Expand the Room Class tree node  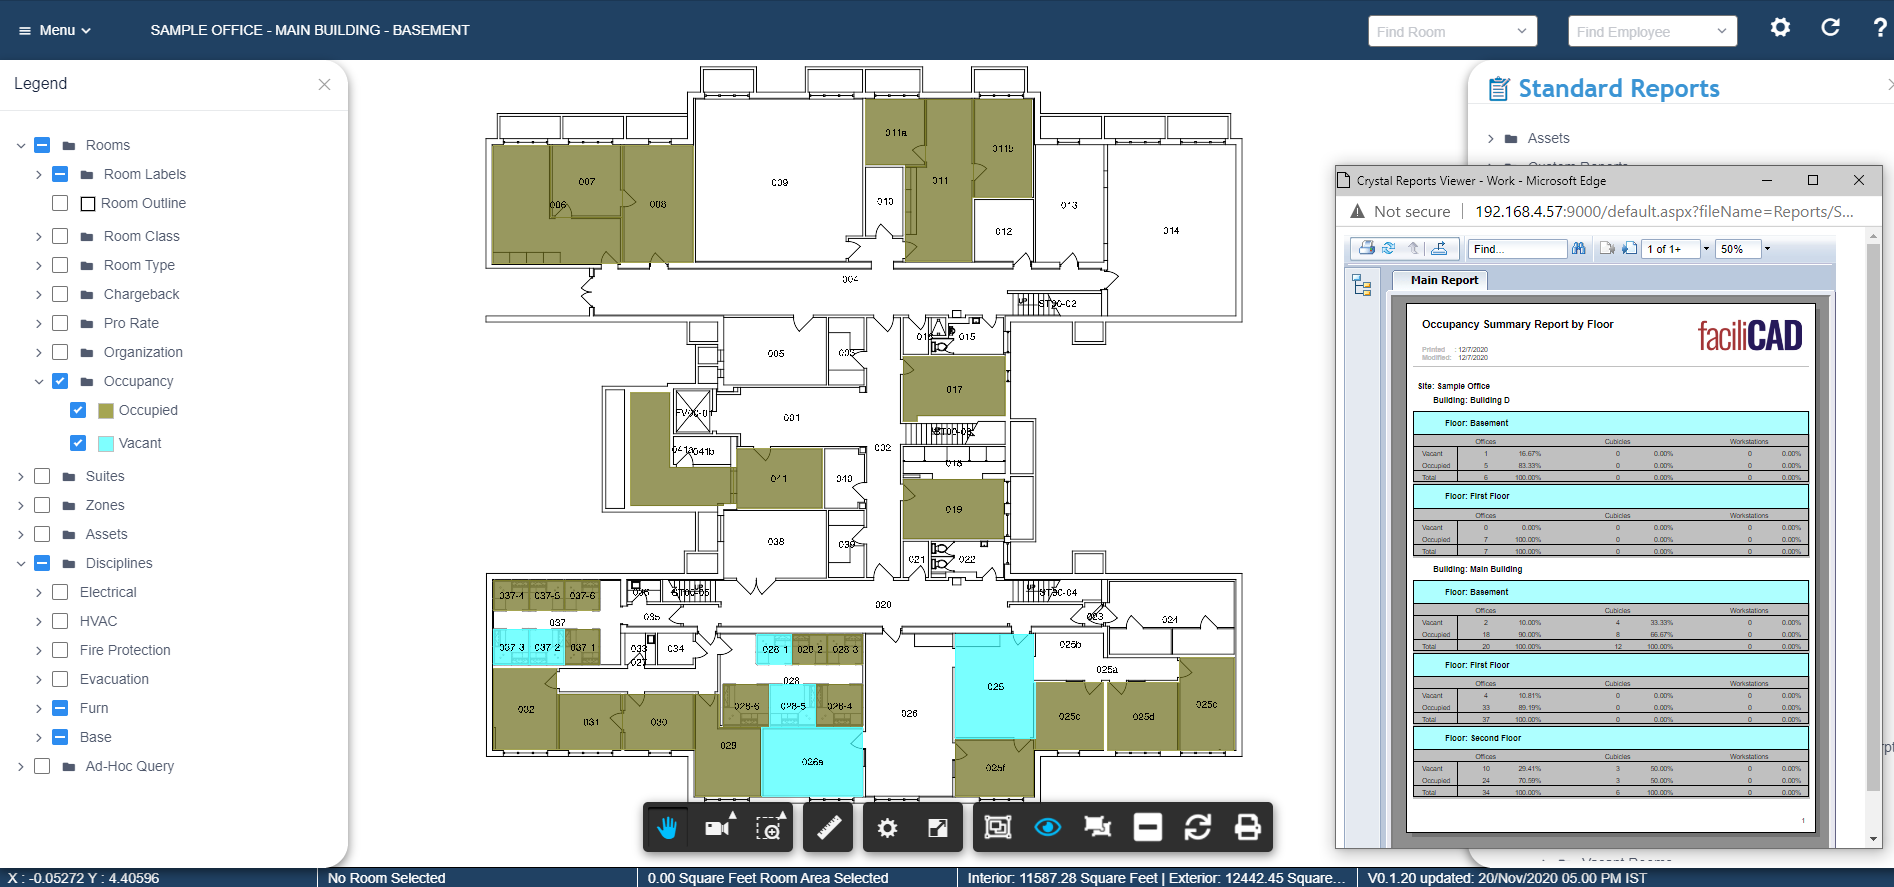coord(39,237)
